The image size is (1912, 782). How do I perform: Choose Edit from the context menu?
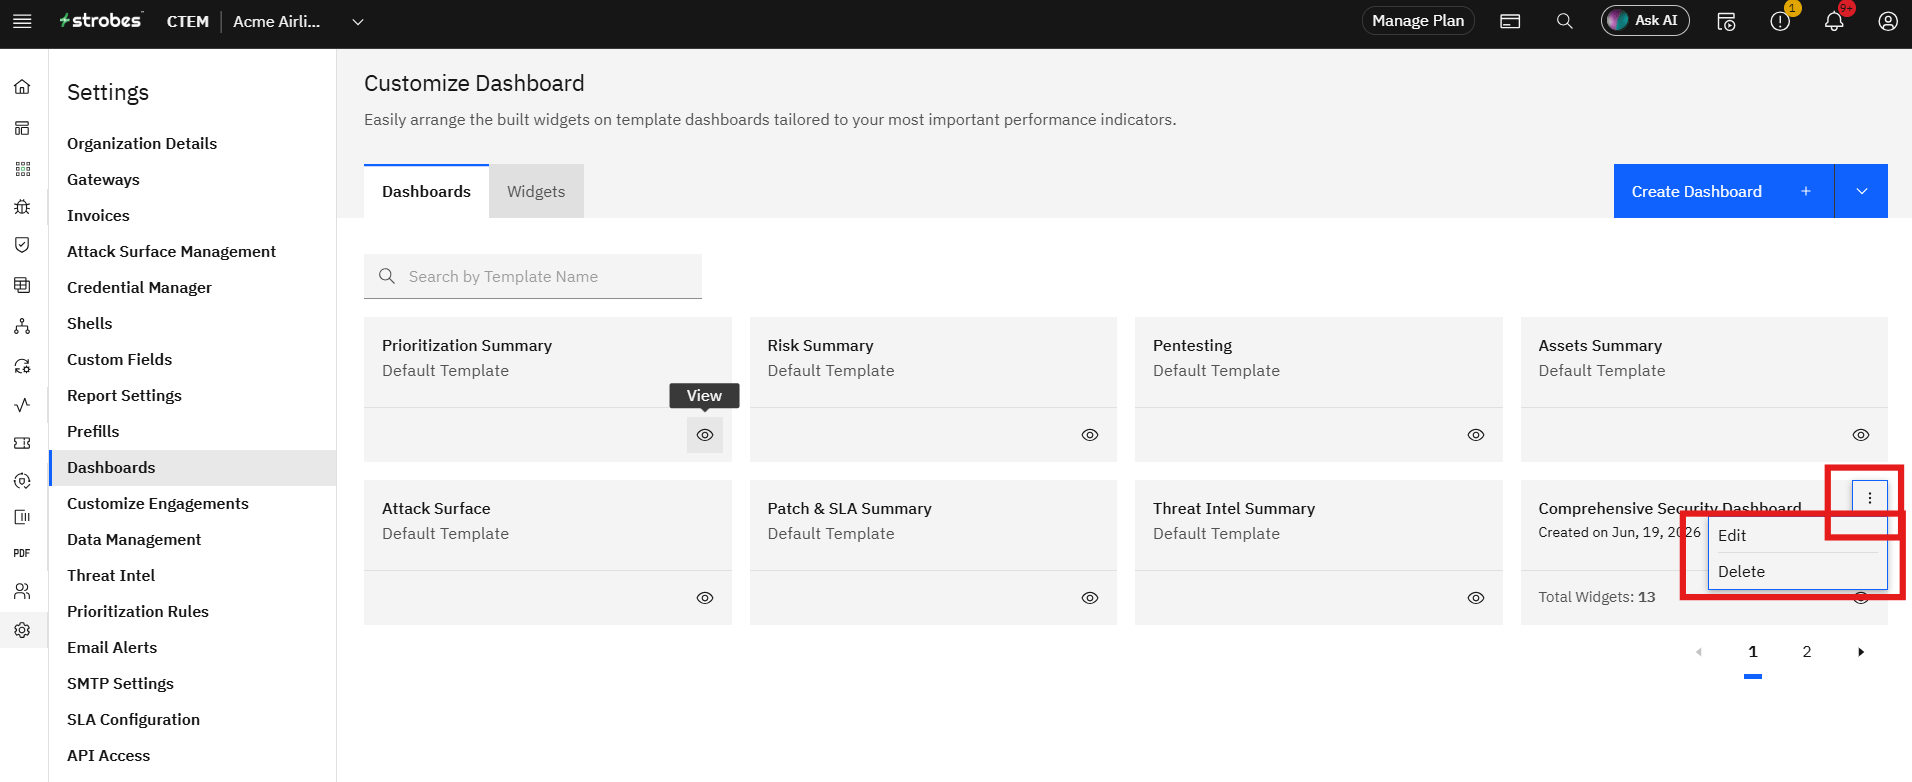click(1798, 535)
